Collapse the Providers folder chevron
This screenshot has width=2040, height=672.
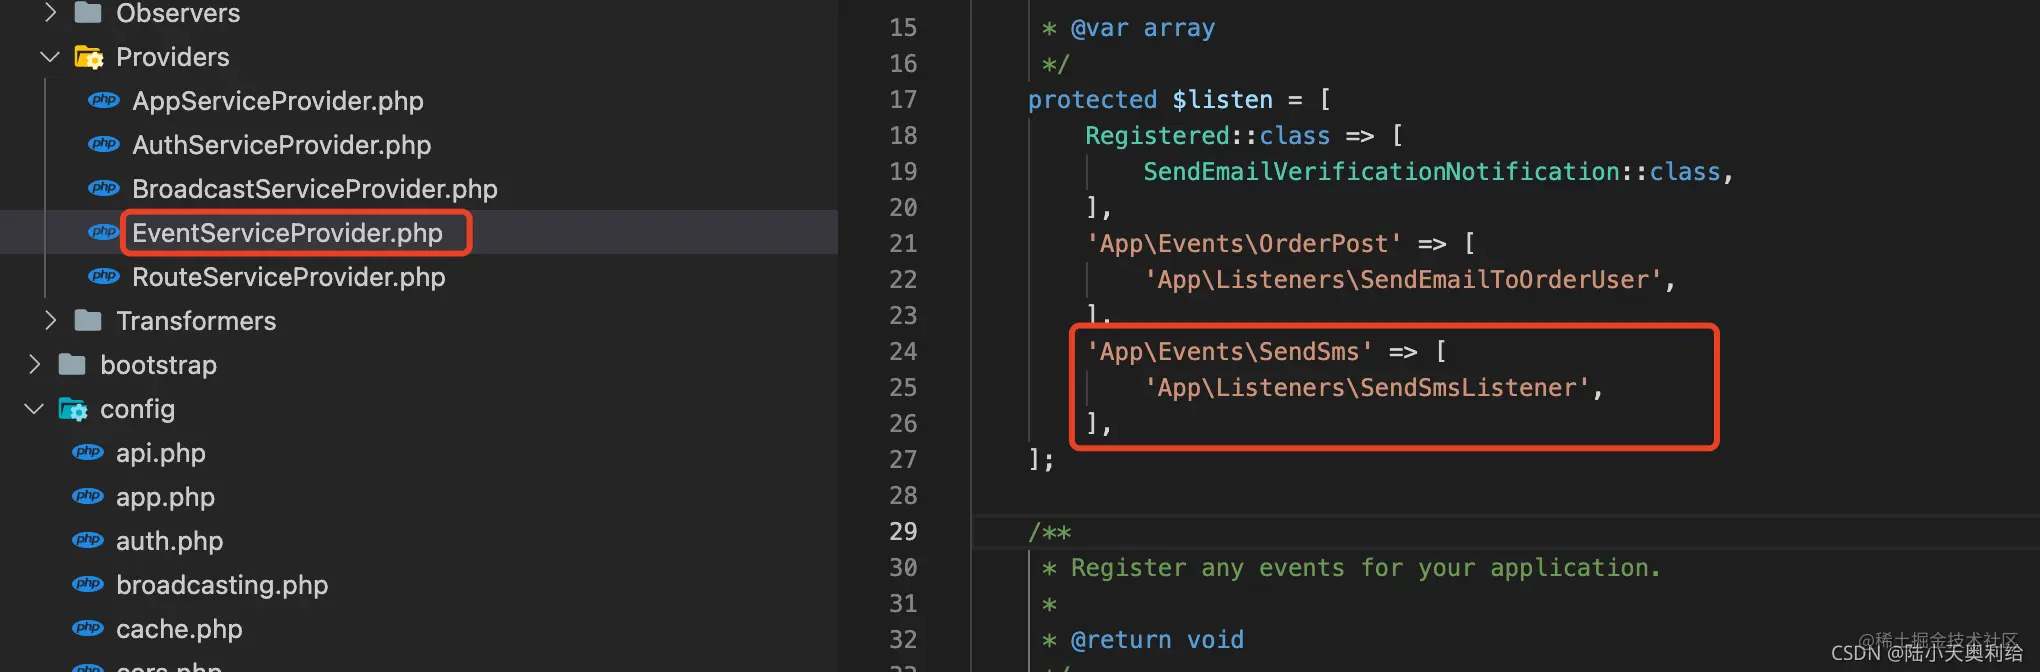click(50, 57)
